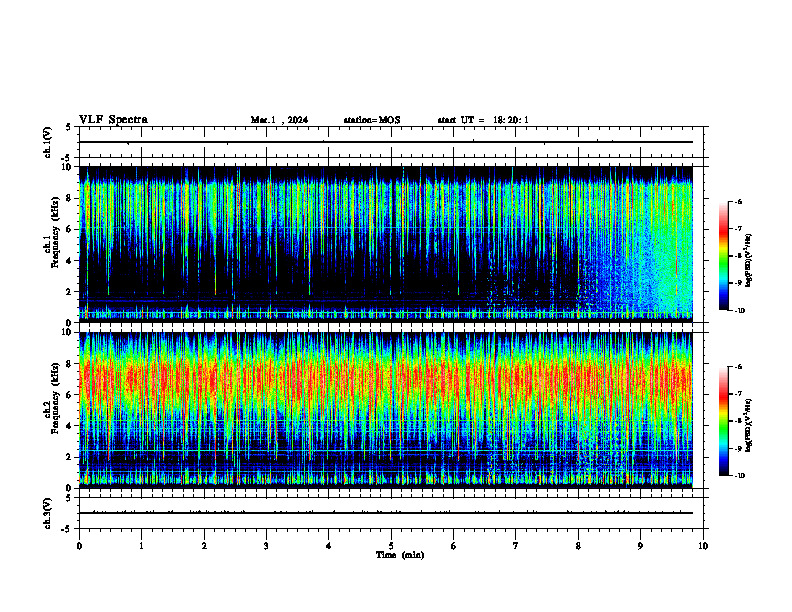
Task: Click time axis tick label 7
Action: point(516,546)
